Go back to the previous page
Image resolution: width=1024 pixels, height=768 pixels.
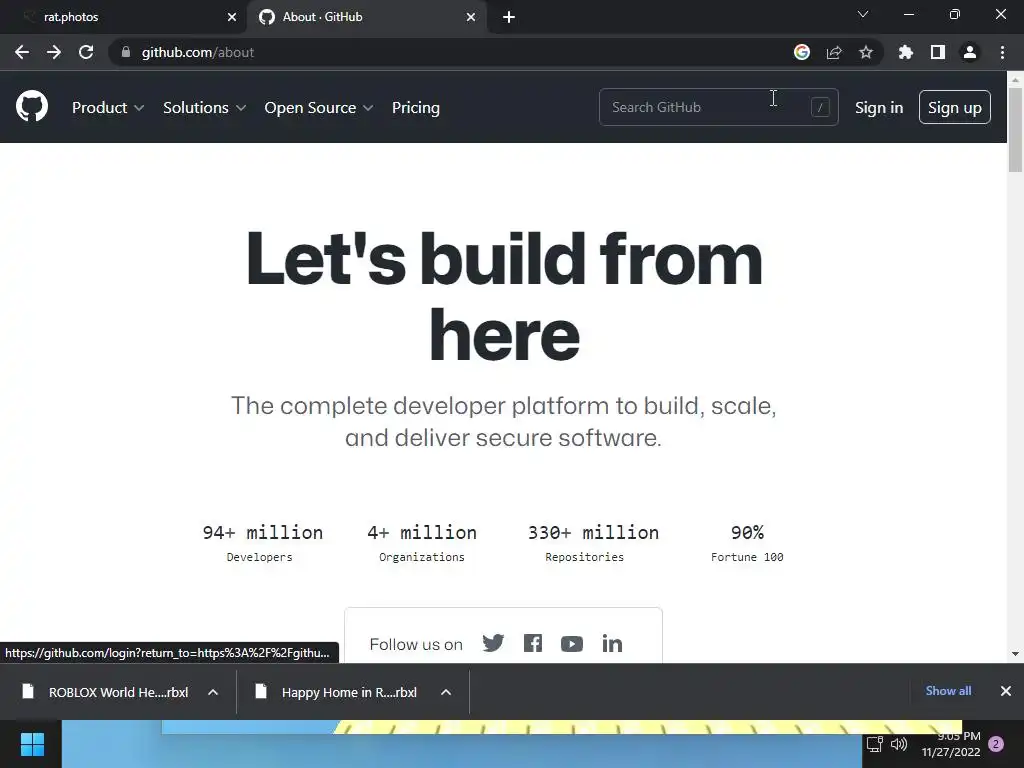pos(22,52)
